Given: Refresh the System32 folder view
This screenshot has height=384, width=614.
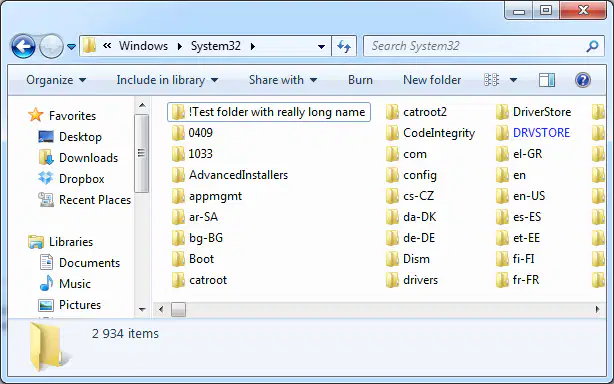Looking at the screenshot, I should point(344,46).
